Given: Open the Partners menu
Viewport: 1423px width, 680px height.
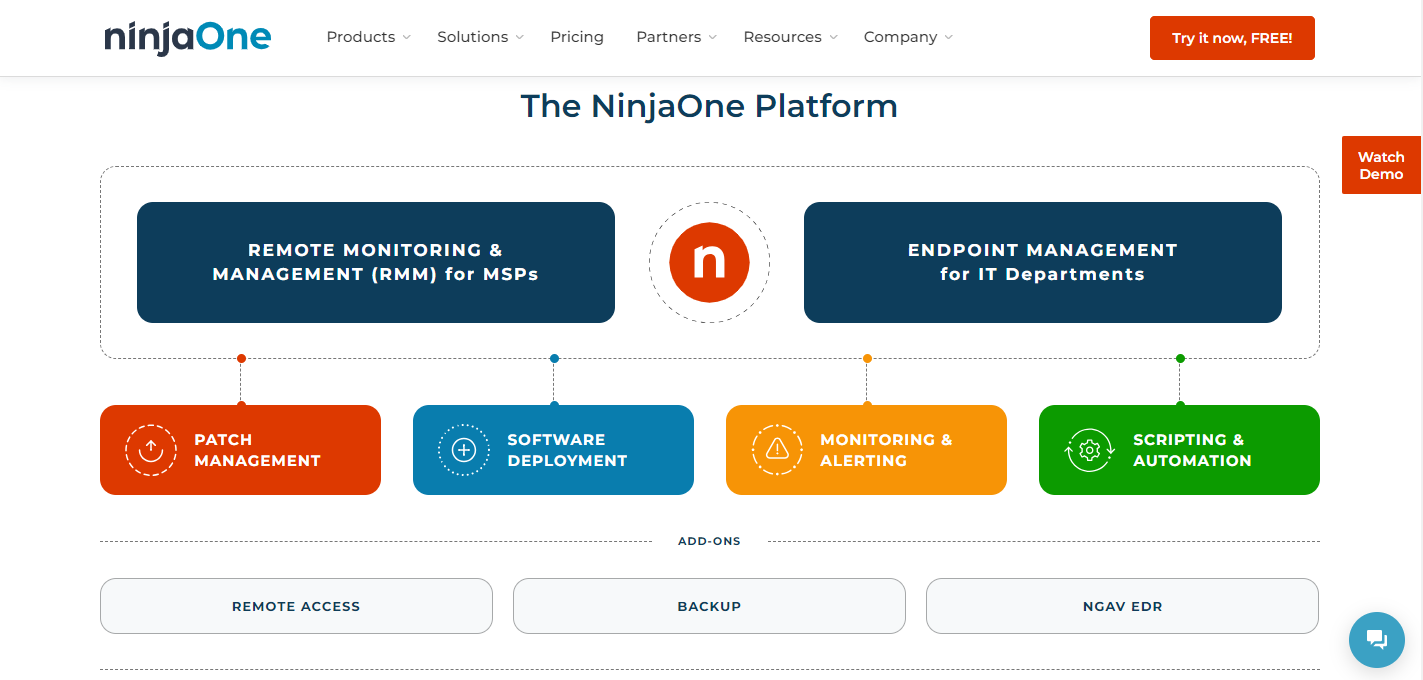Looking at the screenshot, I should [669, 37].
